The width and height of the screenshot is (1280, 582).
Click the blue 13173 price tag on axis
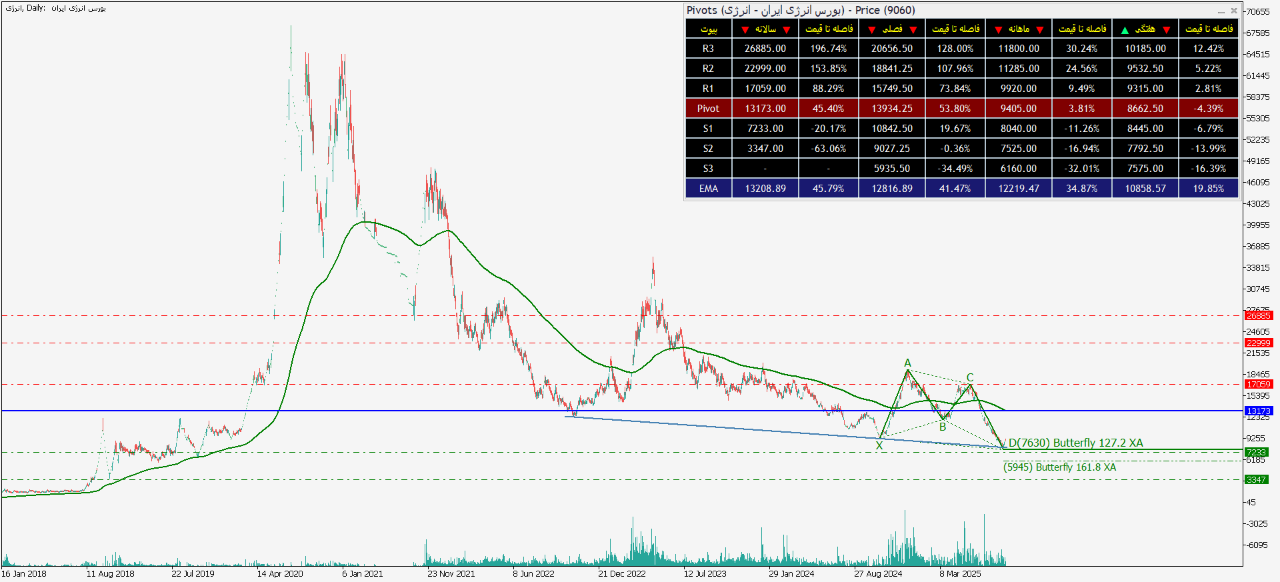click(x=1257, y=411)
